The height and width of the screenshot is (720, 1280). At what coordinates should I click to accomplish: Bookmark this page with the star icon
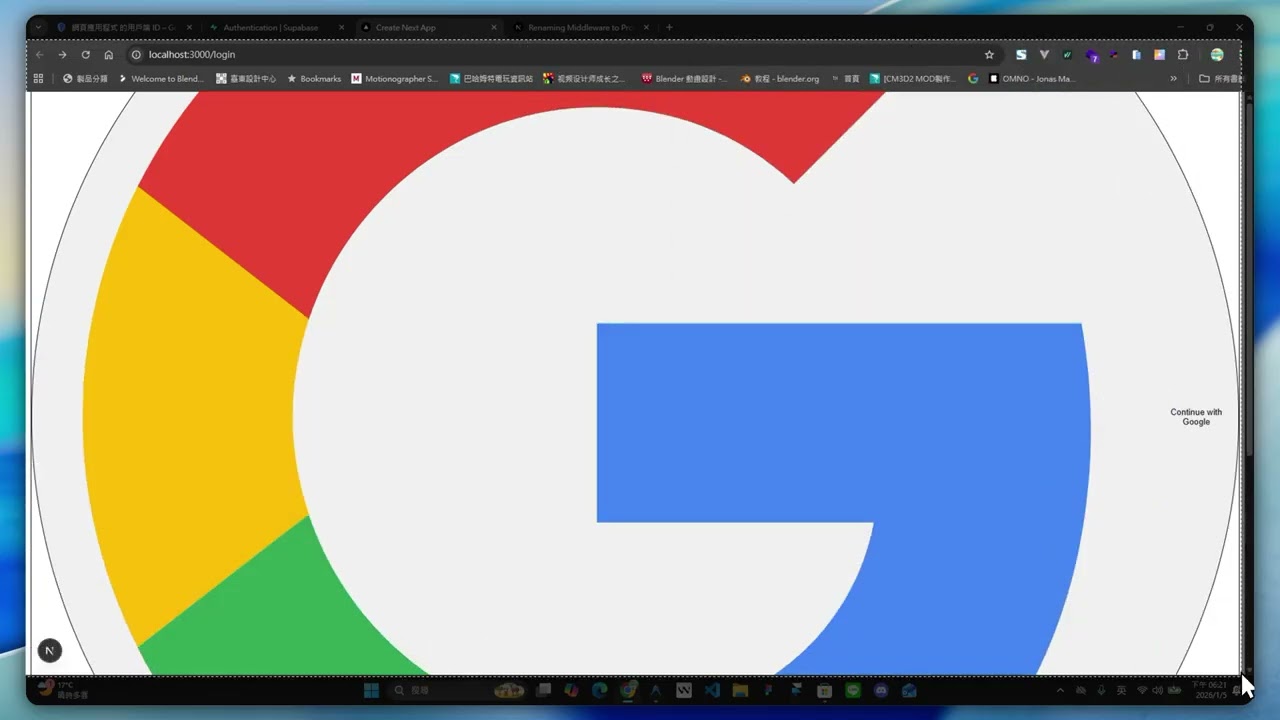(989, 54)
